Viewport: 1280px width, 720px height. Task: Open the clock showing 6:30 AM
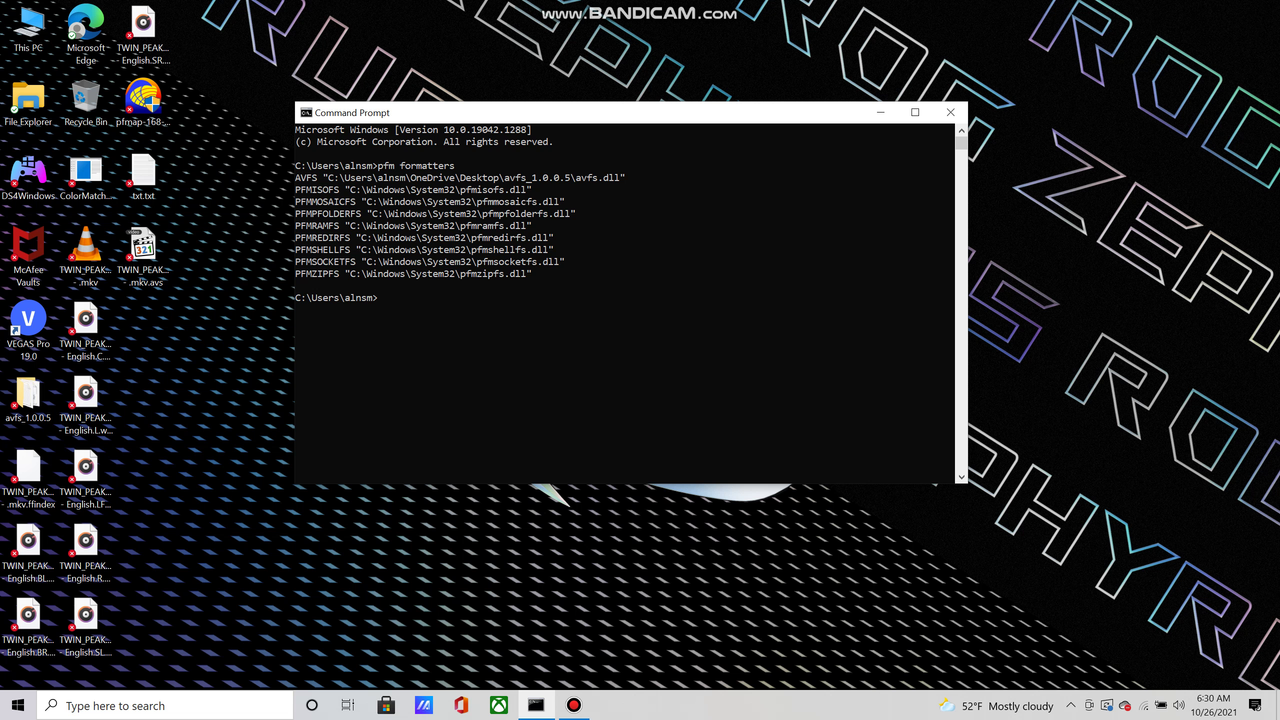click(x=1213, y=705)
